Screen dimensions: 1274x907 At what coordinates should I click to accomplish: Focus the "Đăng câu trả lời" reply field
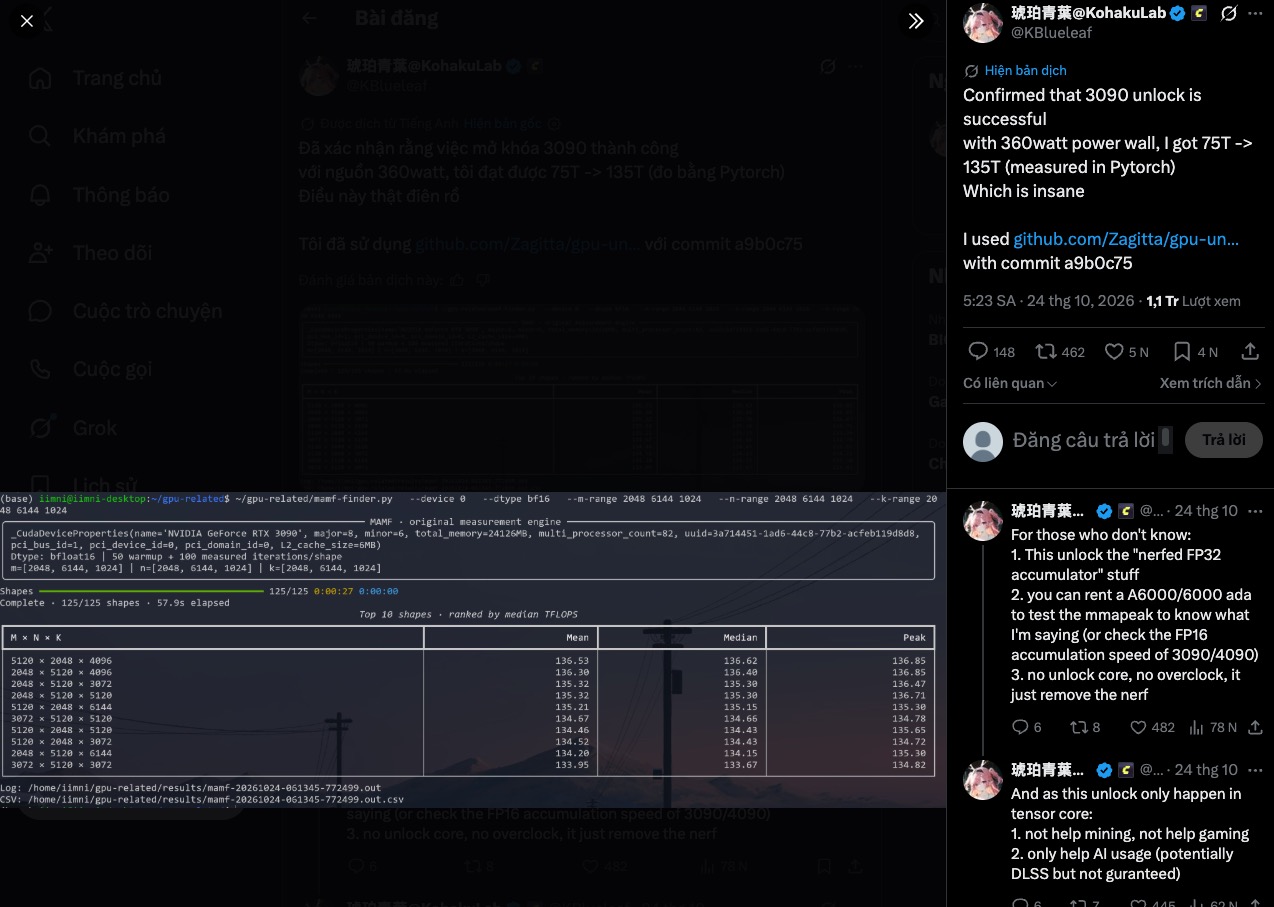click(x=1084, y=440)
